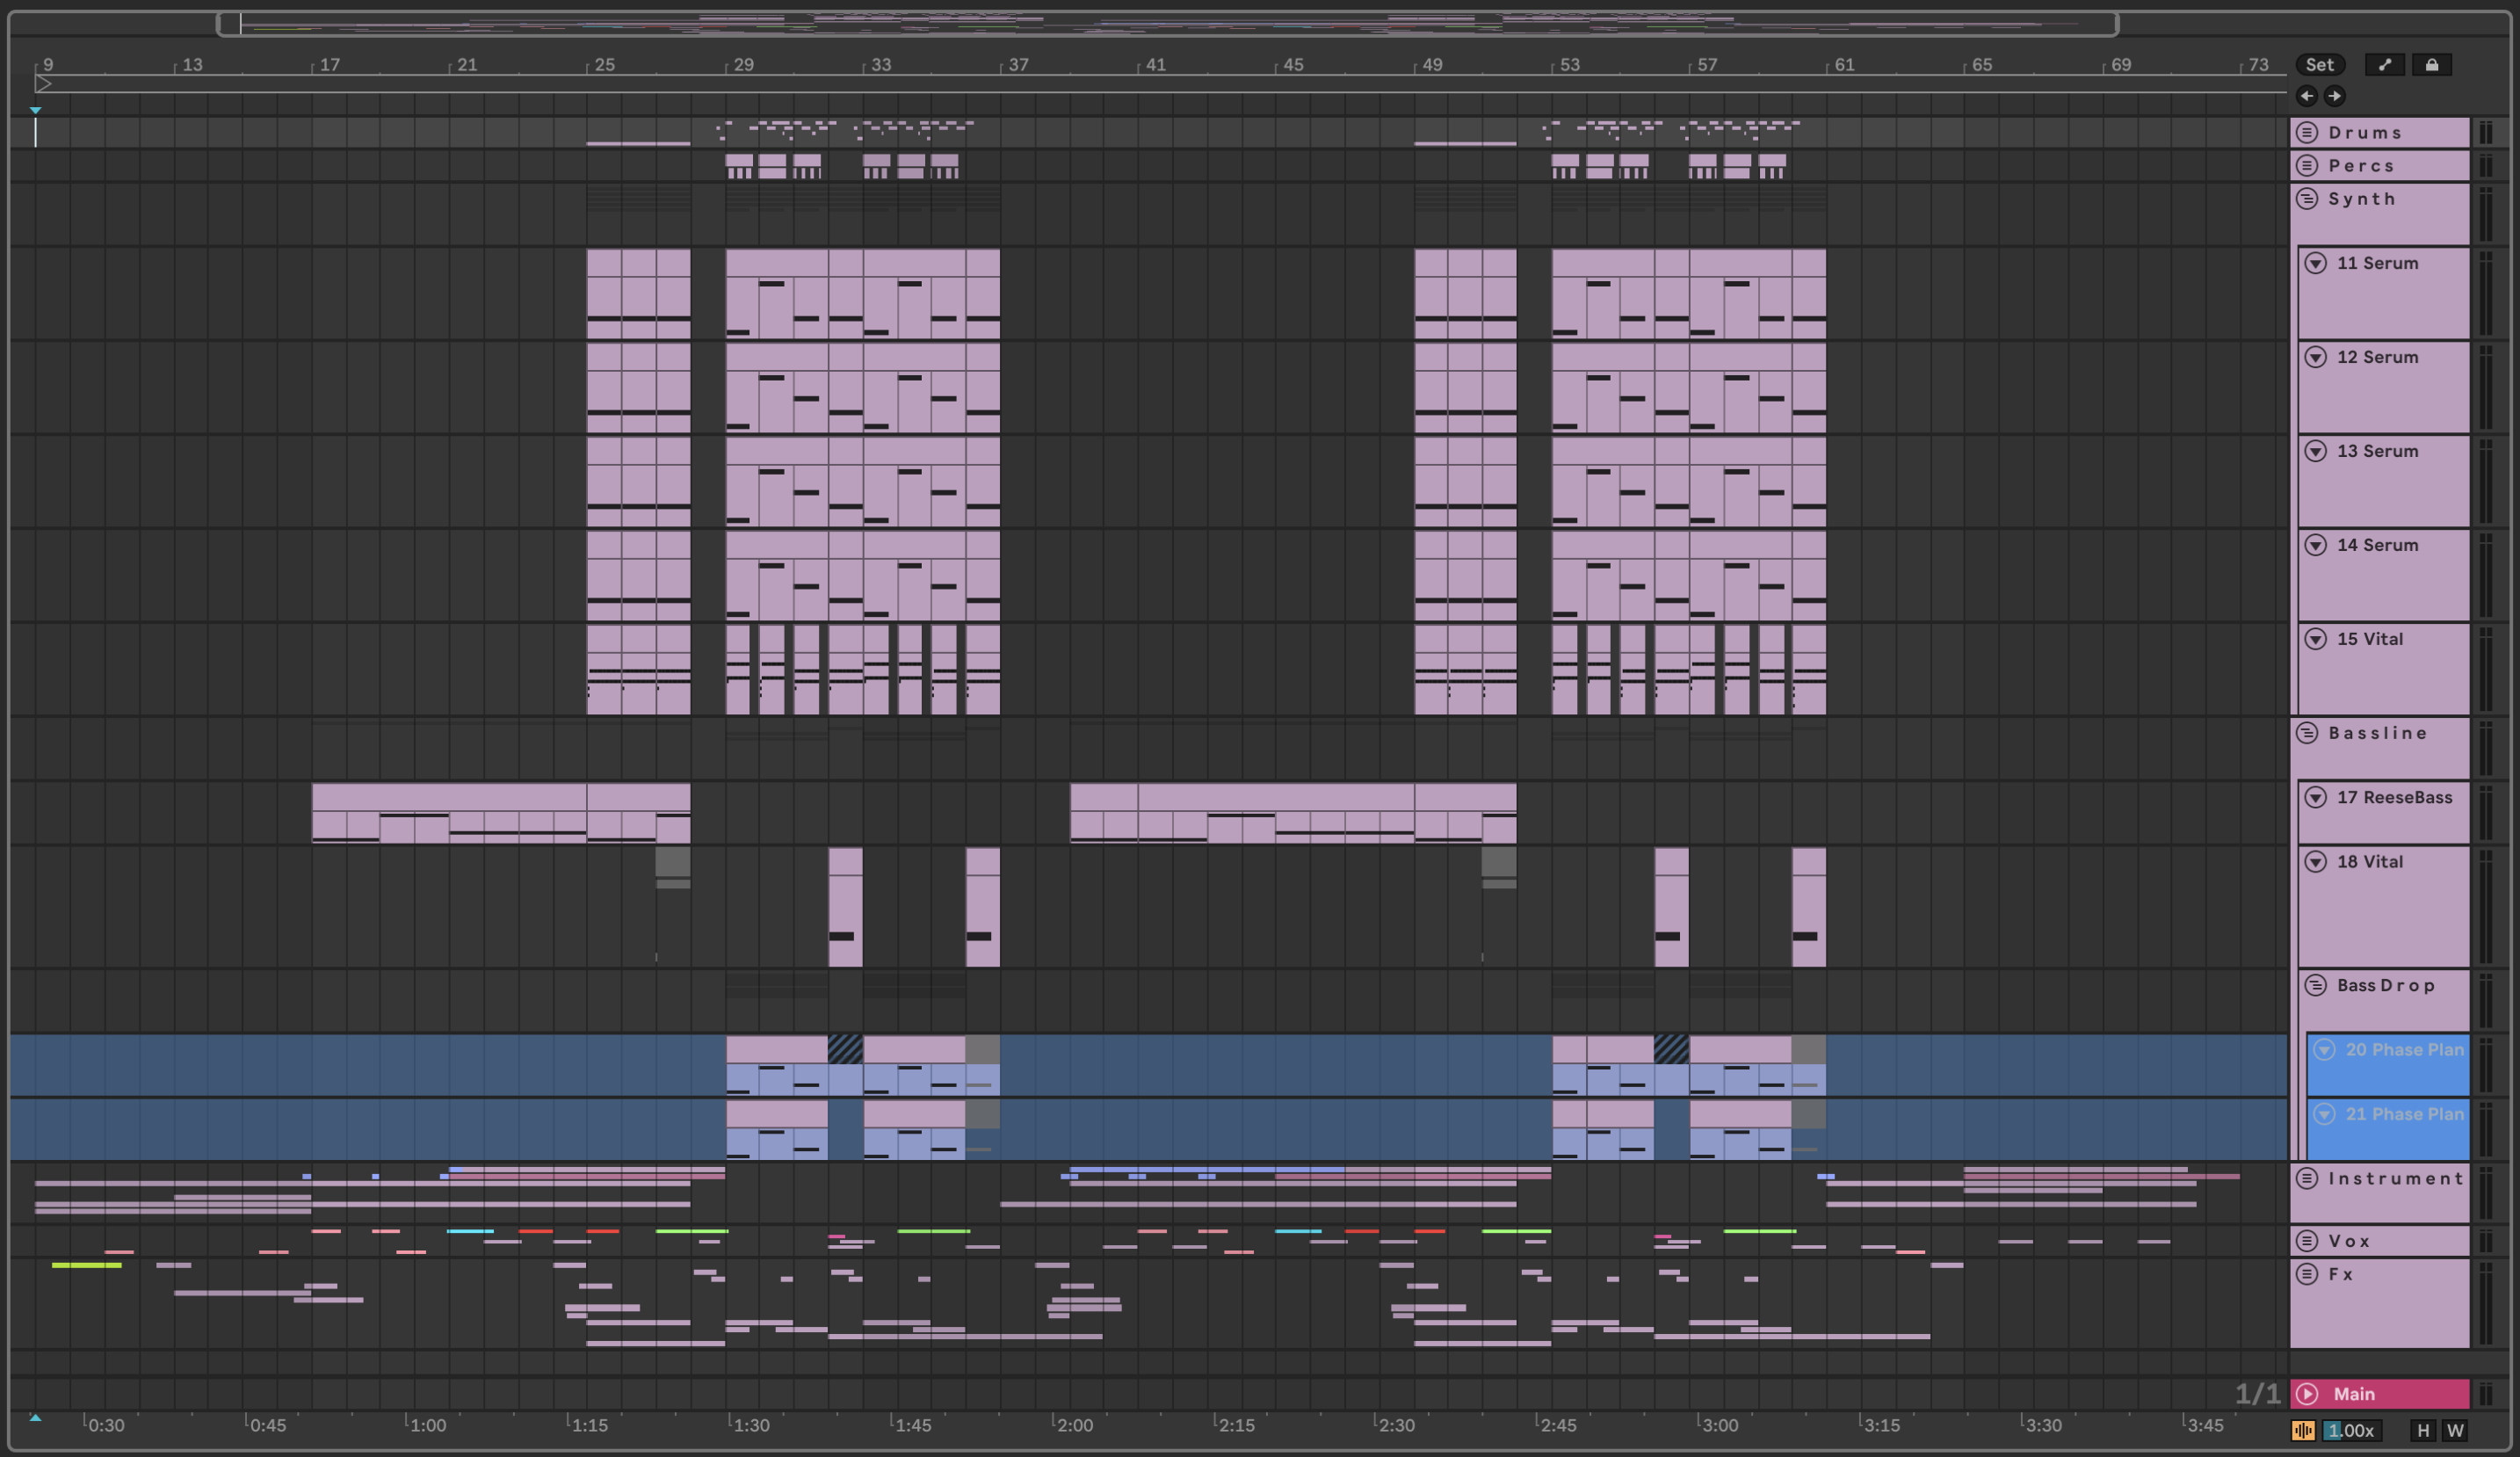Click the Vox group fold icon
This screenshot has height=1457, width=2520.
coord(2307,1241)
